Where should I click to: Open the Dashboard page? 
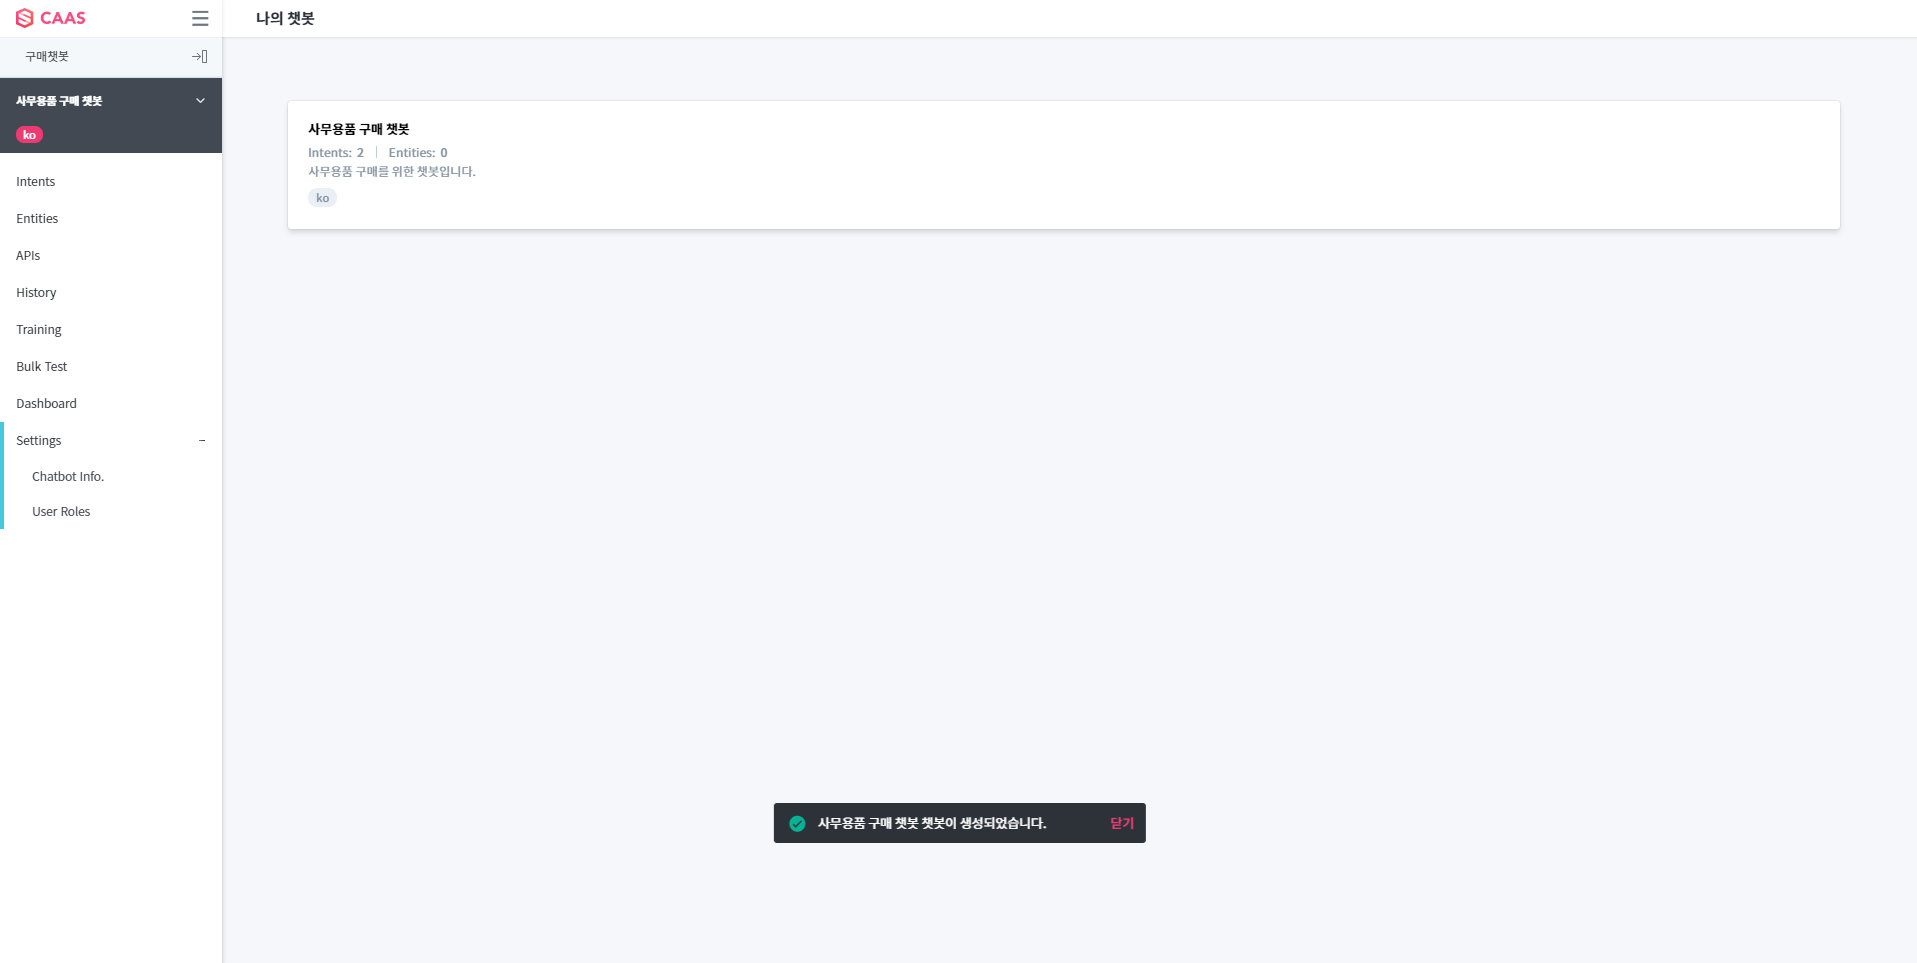click(46, 404)
